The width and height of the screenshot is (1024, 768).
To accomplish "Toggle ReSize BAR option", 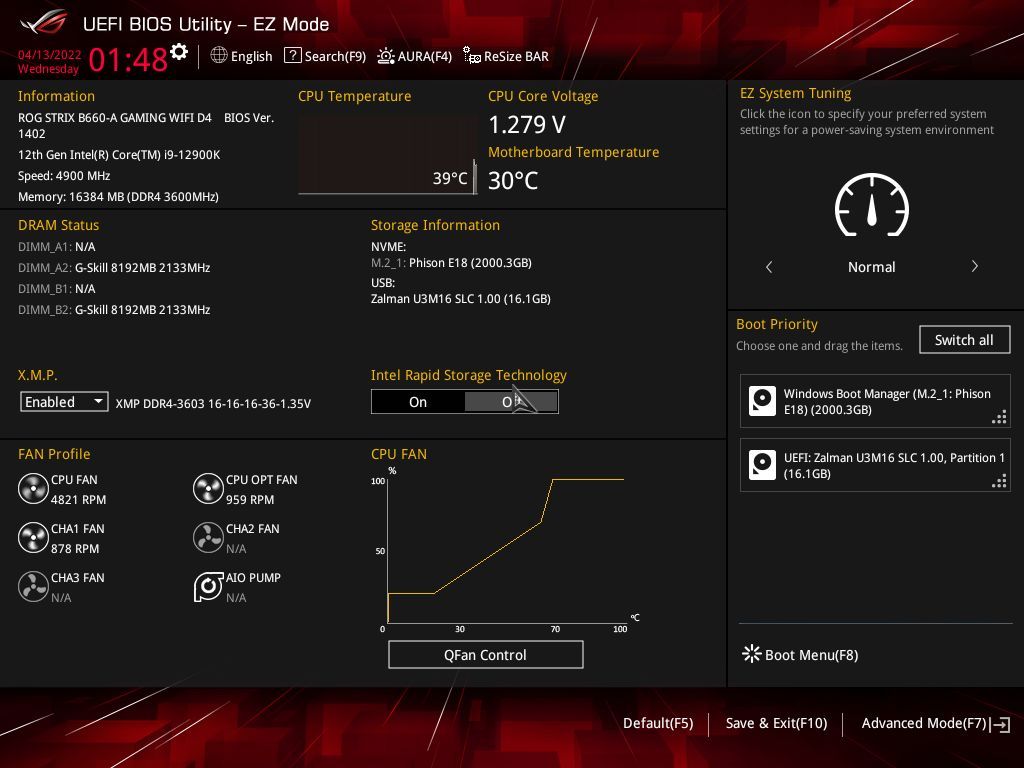I will pos(506,56).
